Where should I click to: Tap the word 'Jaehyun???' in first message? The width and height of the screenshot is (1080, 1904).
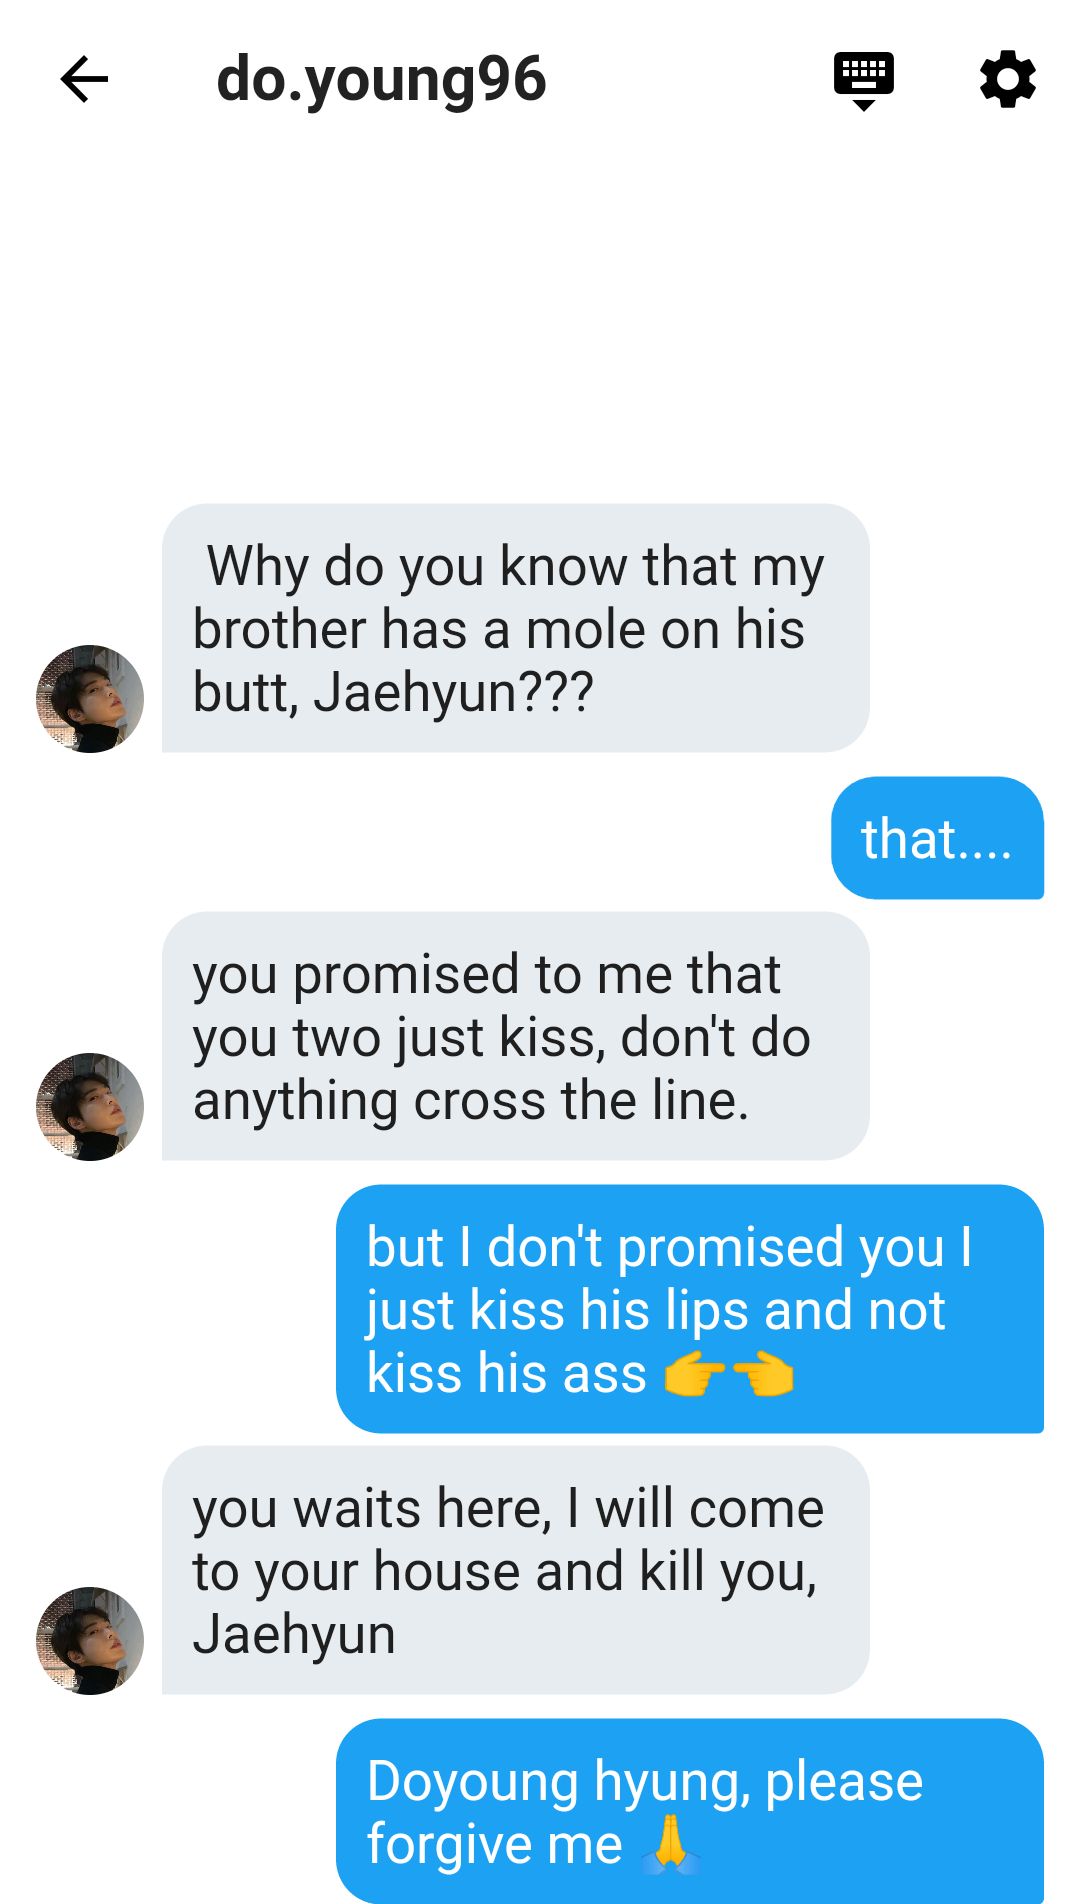click(x=454, y=692)
